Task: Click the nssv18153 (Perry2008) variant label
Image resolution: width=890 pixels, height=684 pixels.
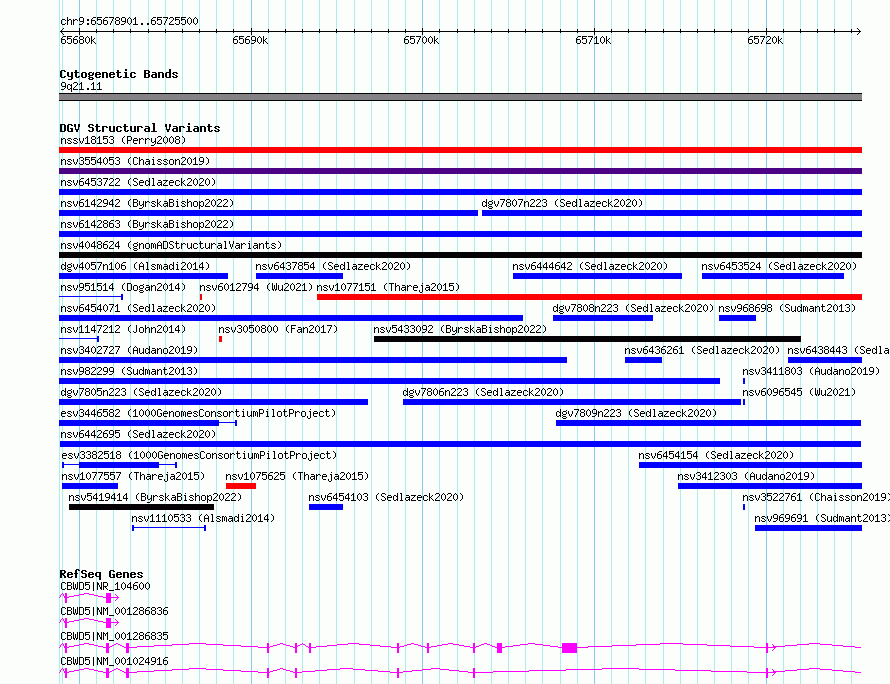Action: tap(123, 140)
